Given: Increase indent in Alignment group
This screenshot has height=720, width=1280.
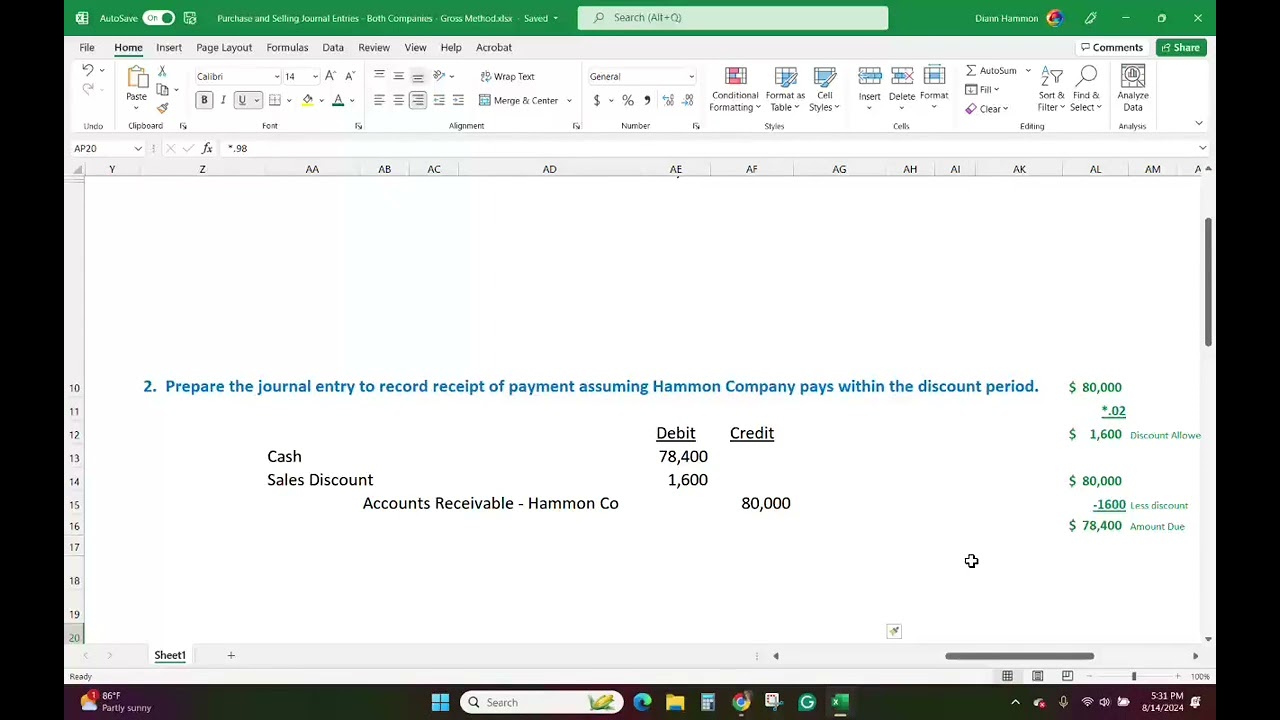Looking at the screenshot, I should [x=458, y=100].
